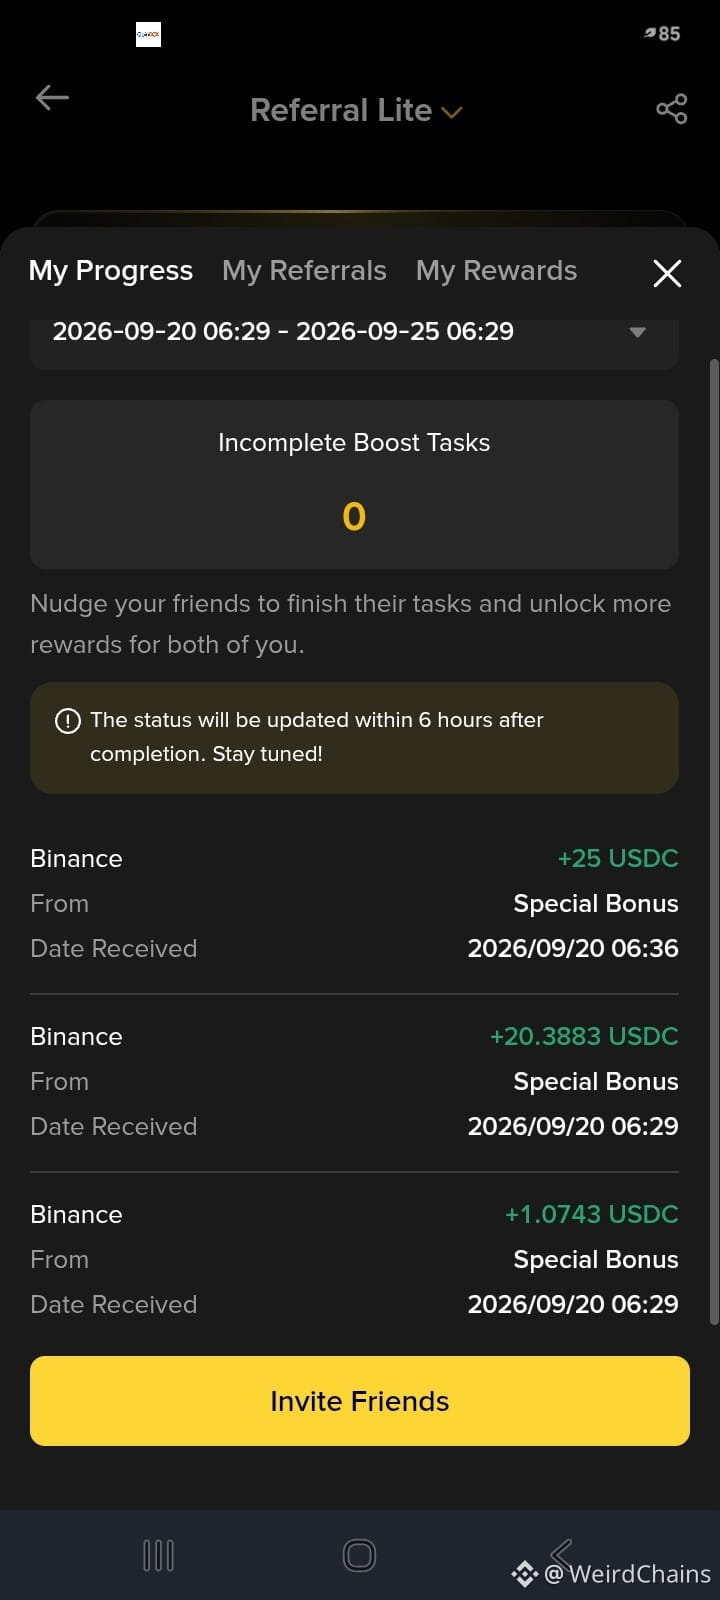This screenshot has height=1600, width=720.
Task: Click the battery indicator showing 85
Action: coord(662,34)
